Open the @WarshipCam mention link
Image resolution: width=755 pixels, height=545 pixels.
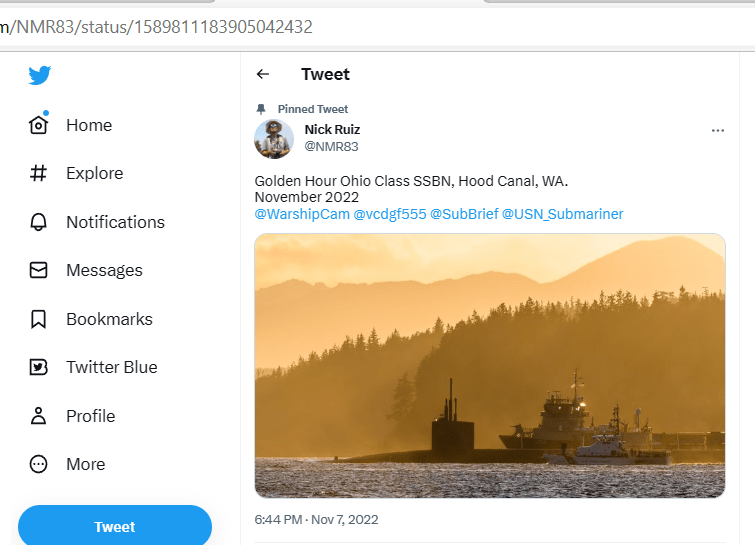(x=302, y=214)
